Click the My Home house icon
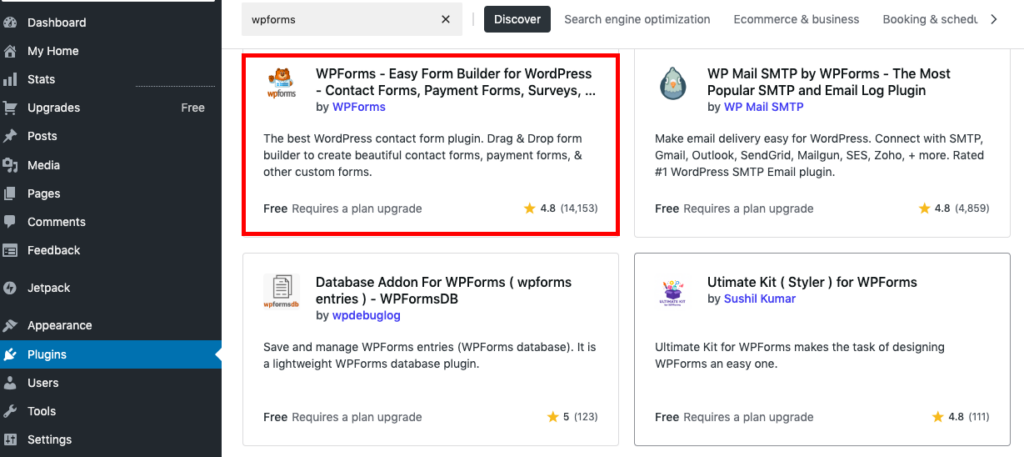The image size is (1024, 457). click(x=10, y=51)
